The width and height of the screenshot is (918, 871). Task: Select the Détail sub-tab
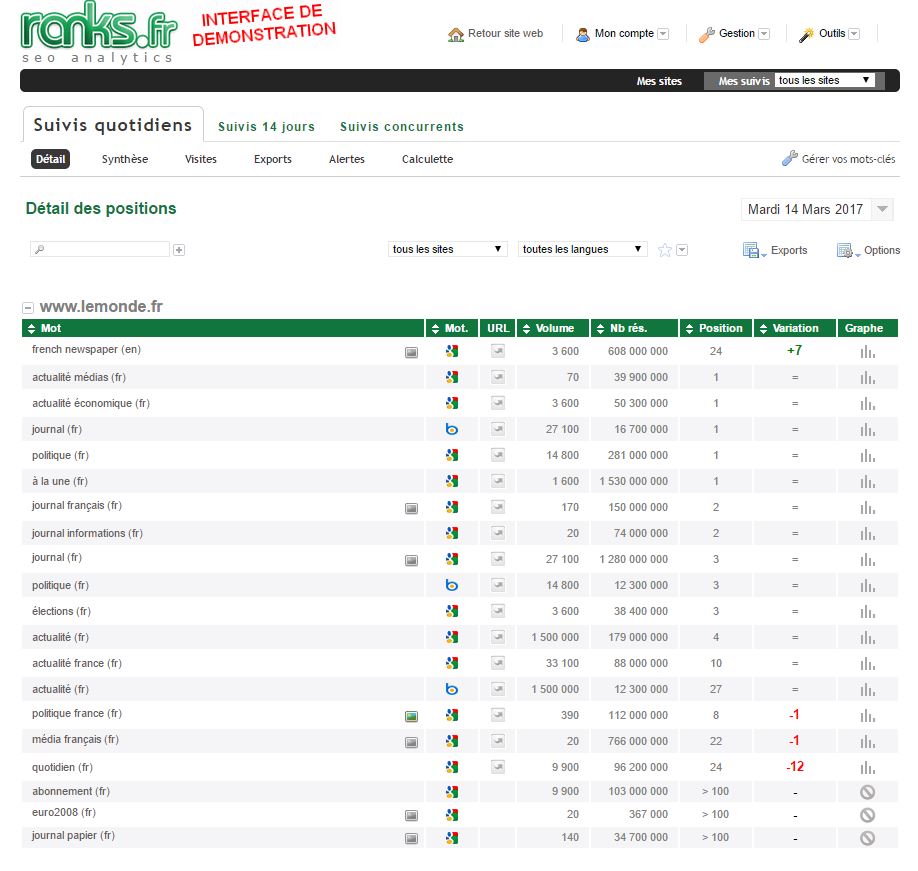click(50, 159)
